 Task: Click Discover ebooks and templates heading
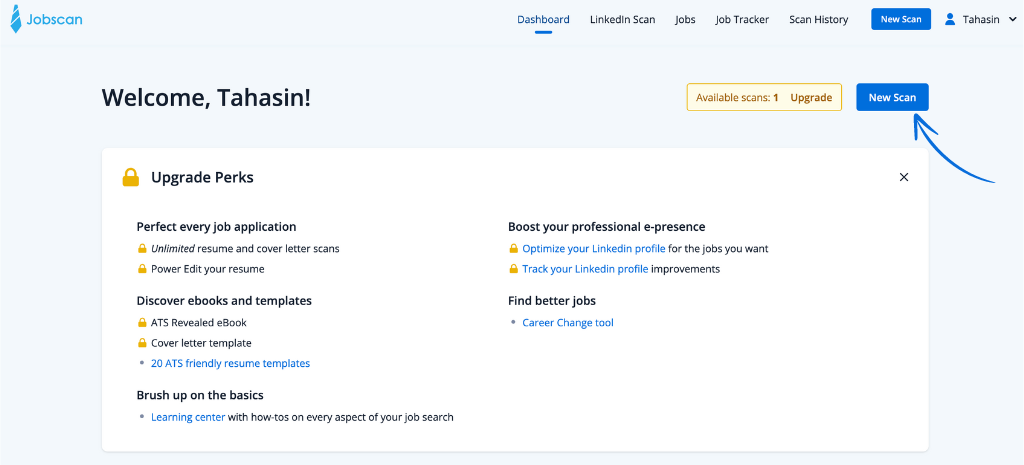[x=224, y=300]
